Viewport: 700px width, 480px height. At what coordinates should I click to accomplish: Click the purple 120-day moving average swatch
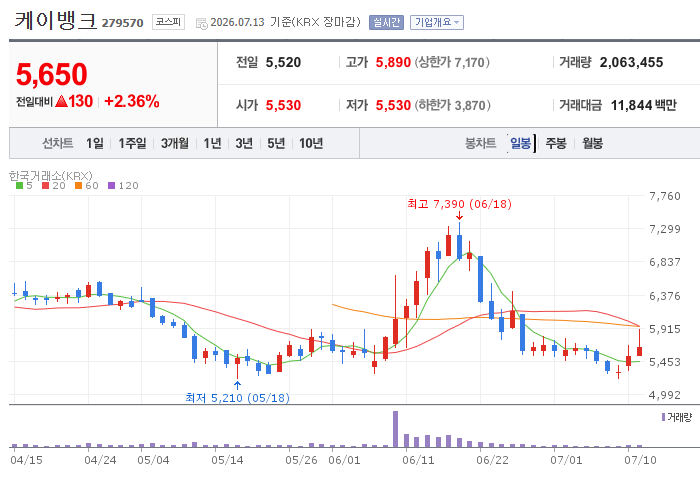[x=112, y=186]
